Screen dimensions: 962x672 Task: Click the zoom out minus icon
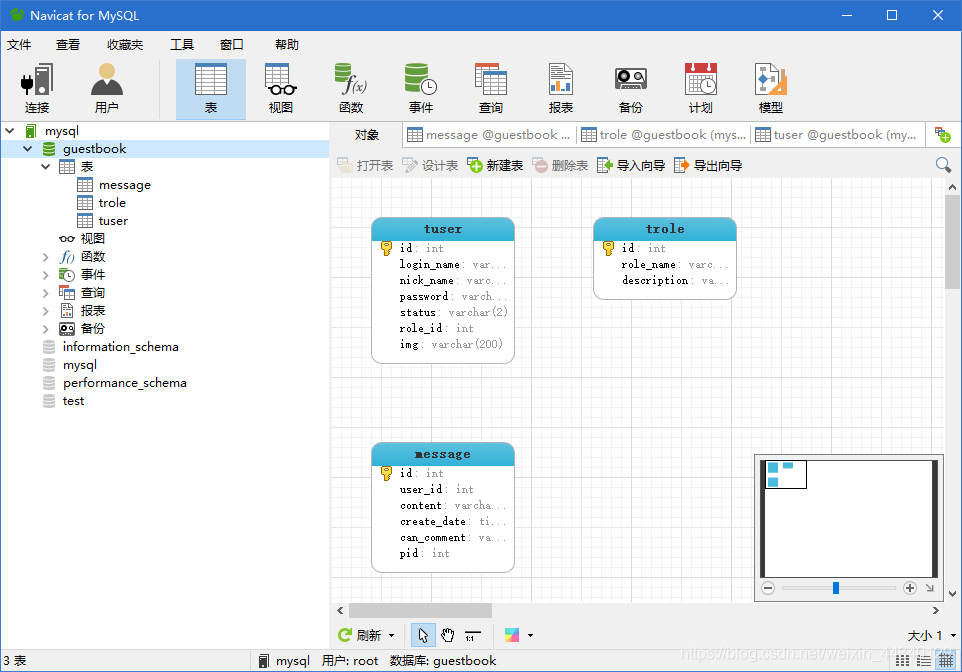click(768, 588)
